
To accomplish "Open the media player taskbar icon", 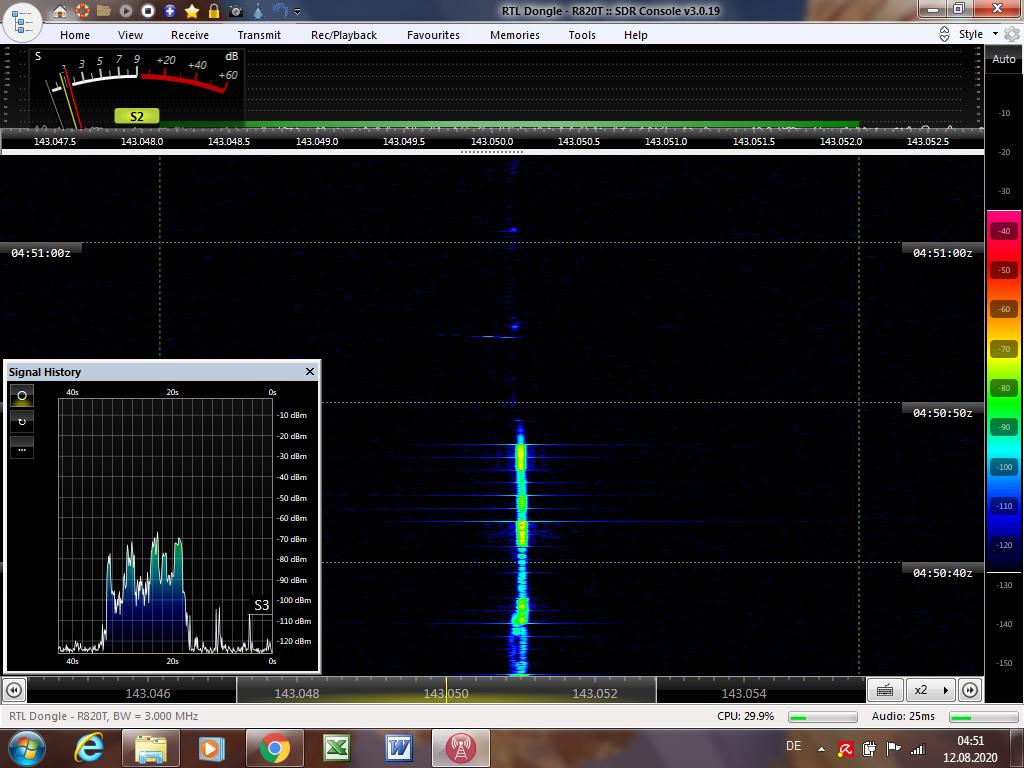I will (x=211, y=748).
